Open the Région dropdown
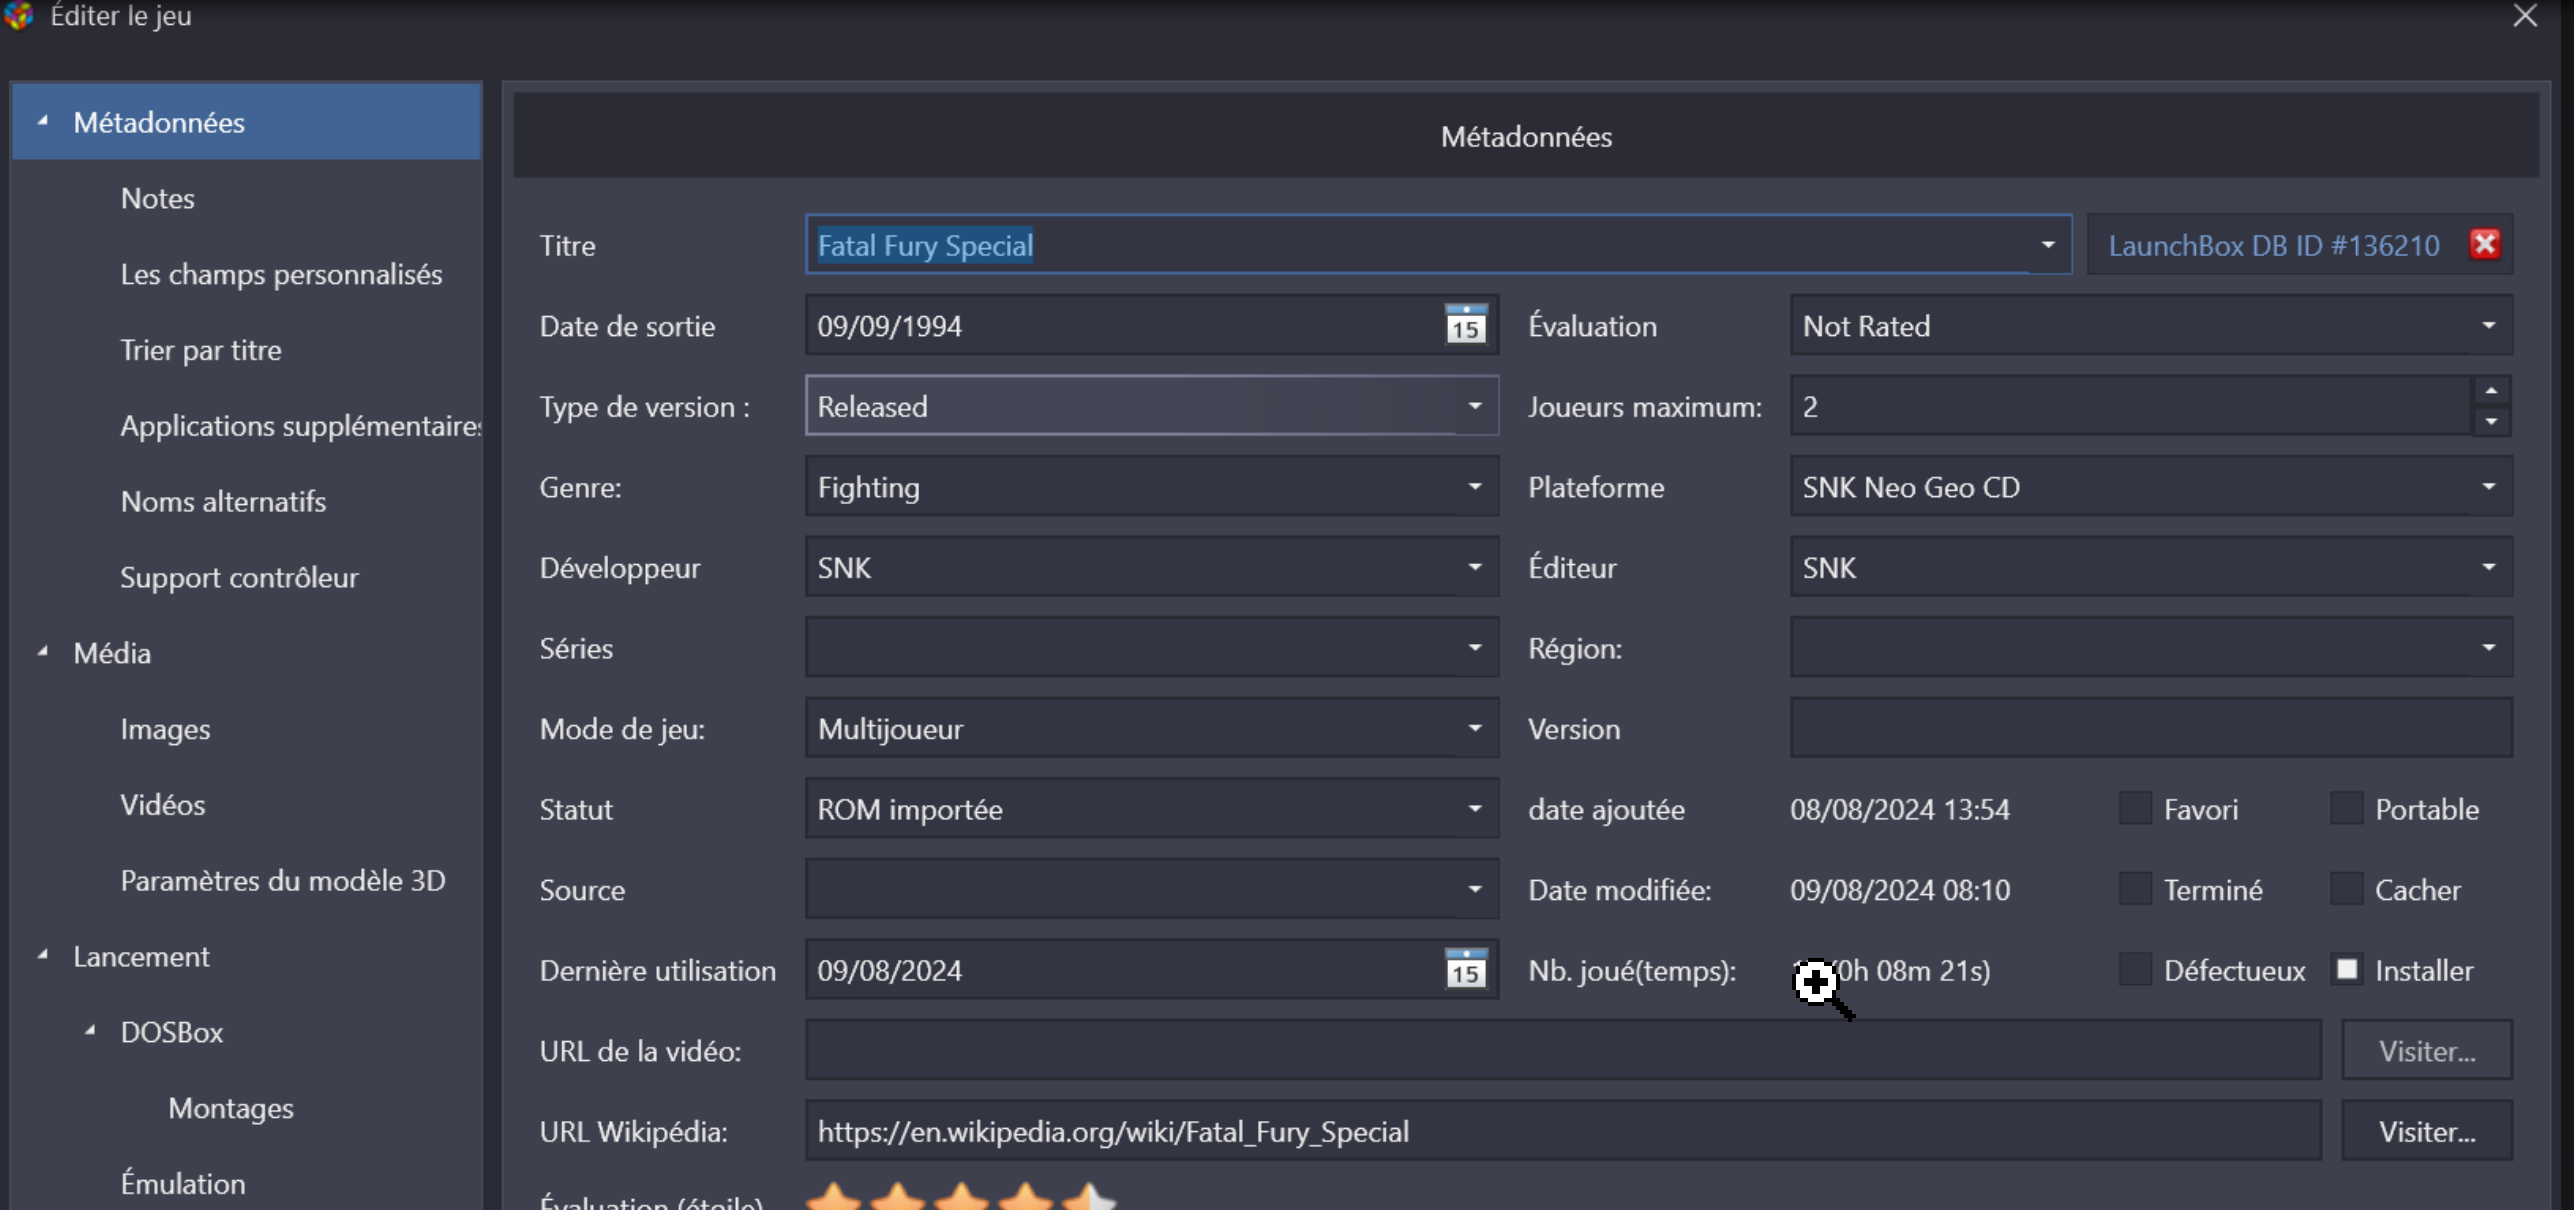 pos(2488,648)
